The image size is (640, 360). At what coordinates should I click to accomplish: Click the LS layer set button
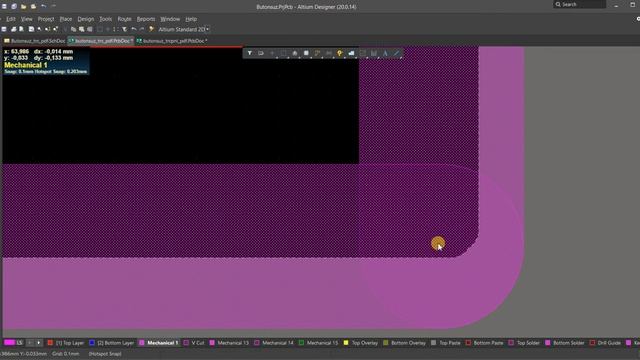19,343
